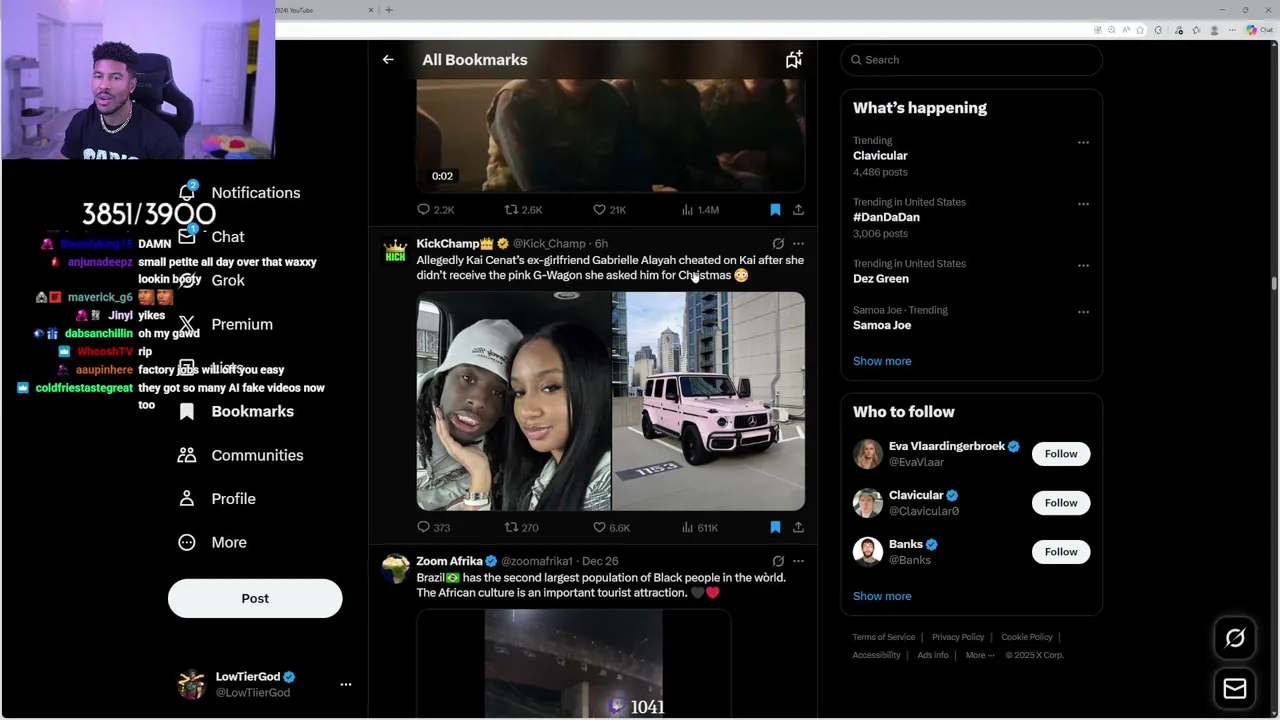Open more options on KickChamp post
The image size is (1280, 720).
pos(798,244)
